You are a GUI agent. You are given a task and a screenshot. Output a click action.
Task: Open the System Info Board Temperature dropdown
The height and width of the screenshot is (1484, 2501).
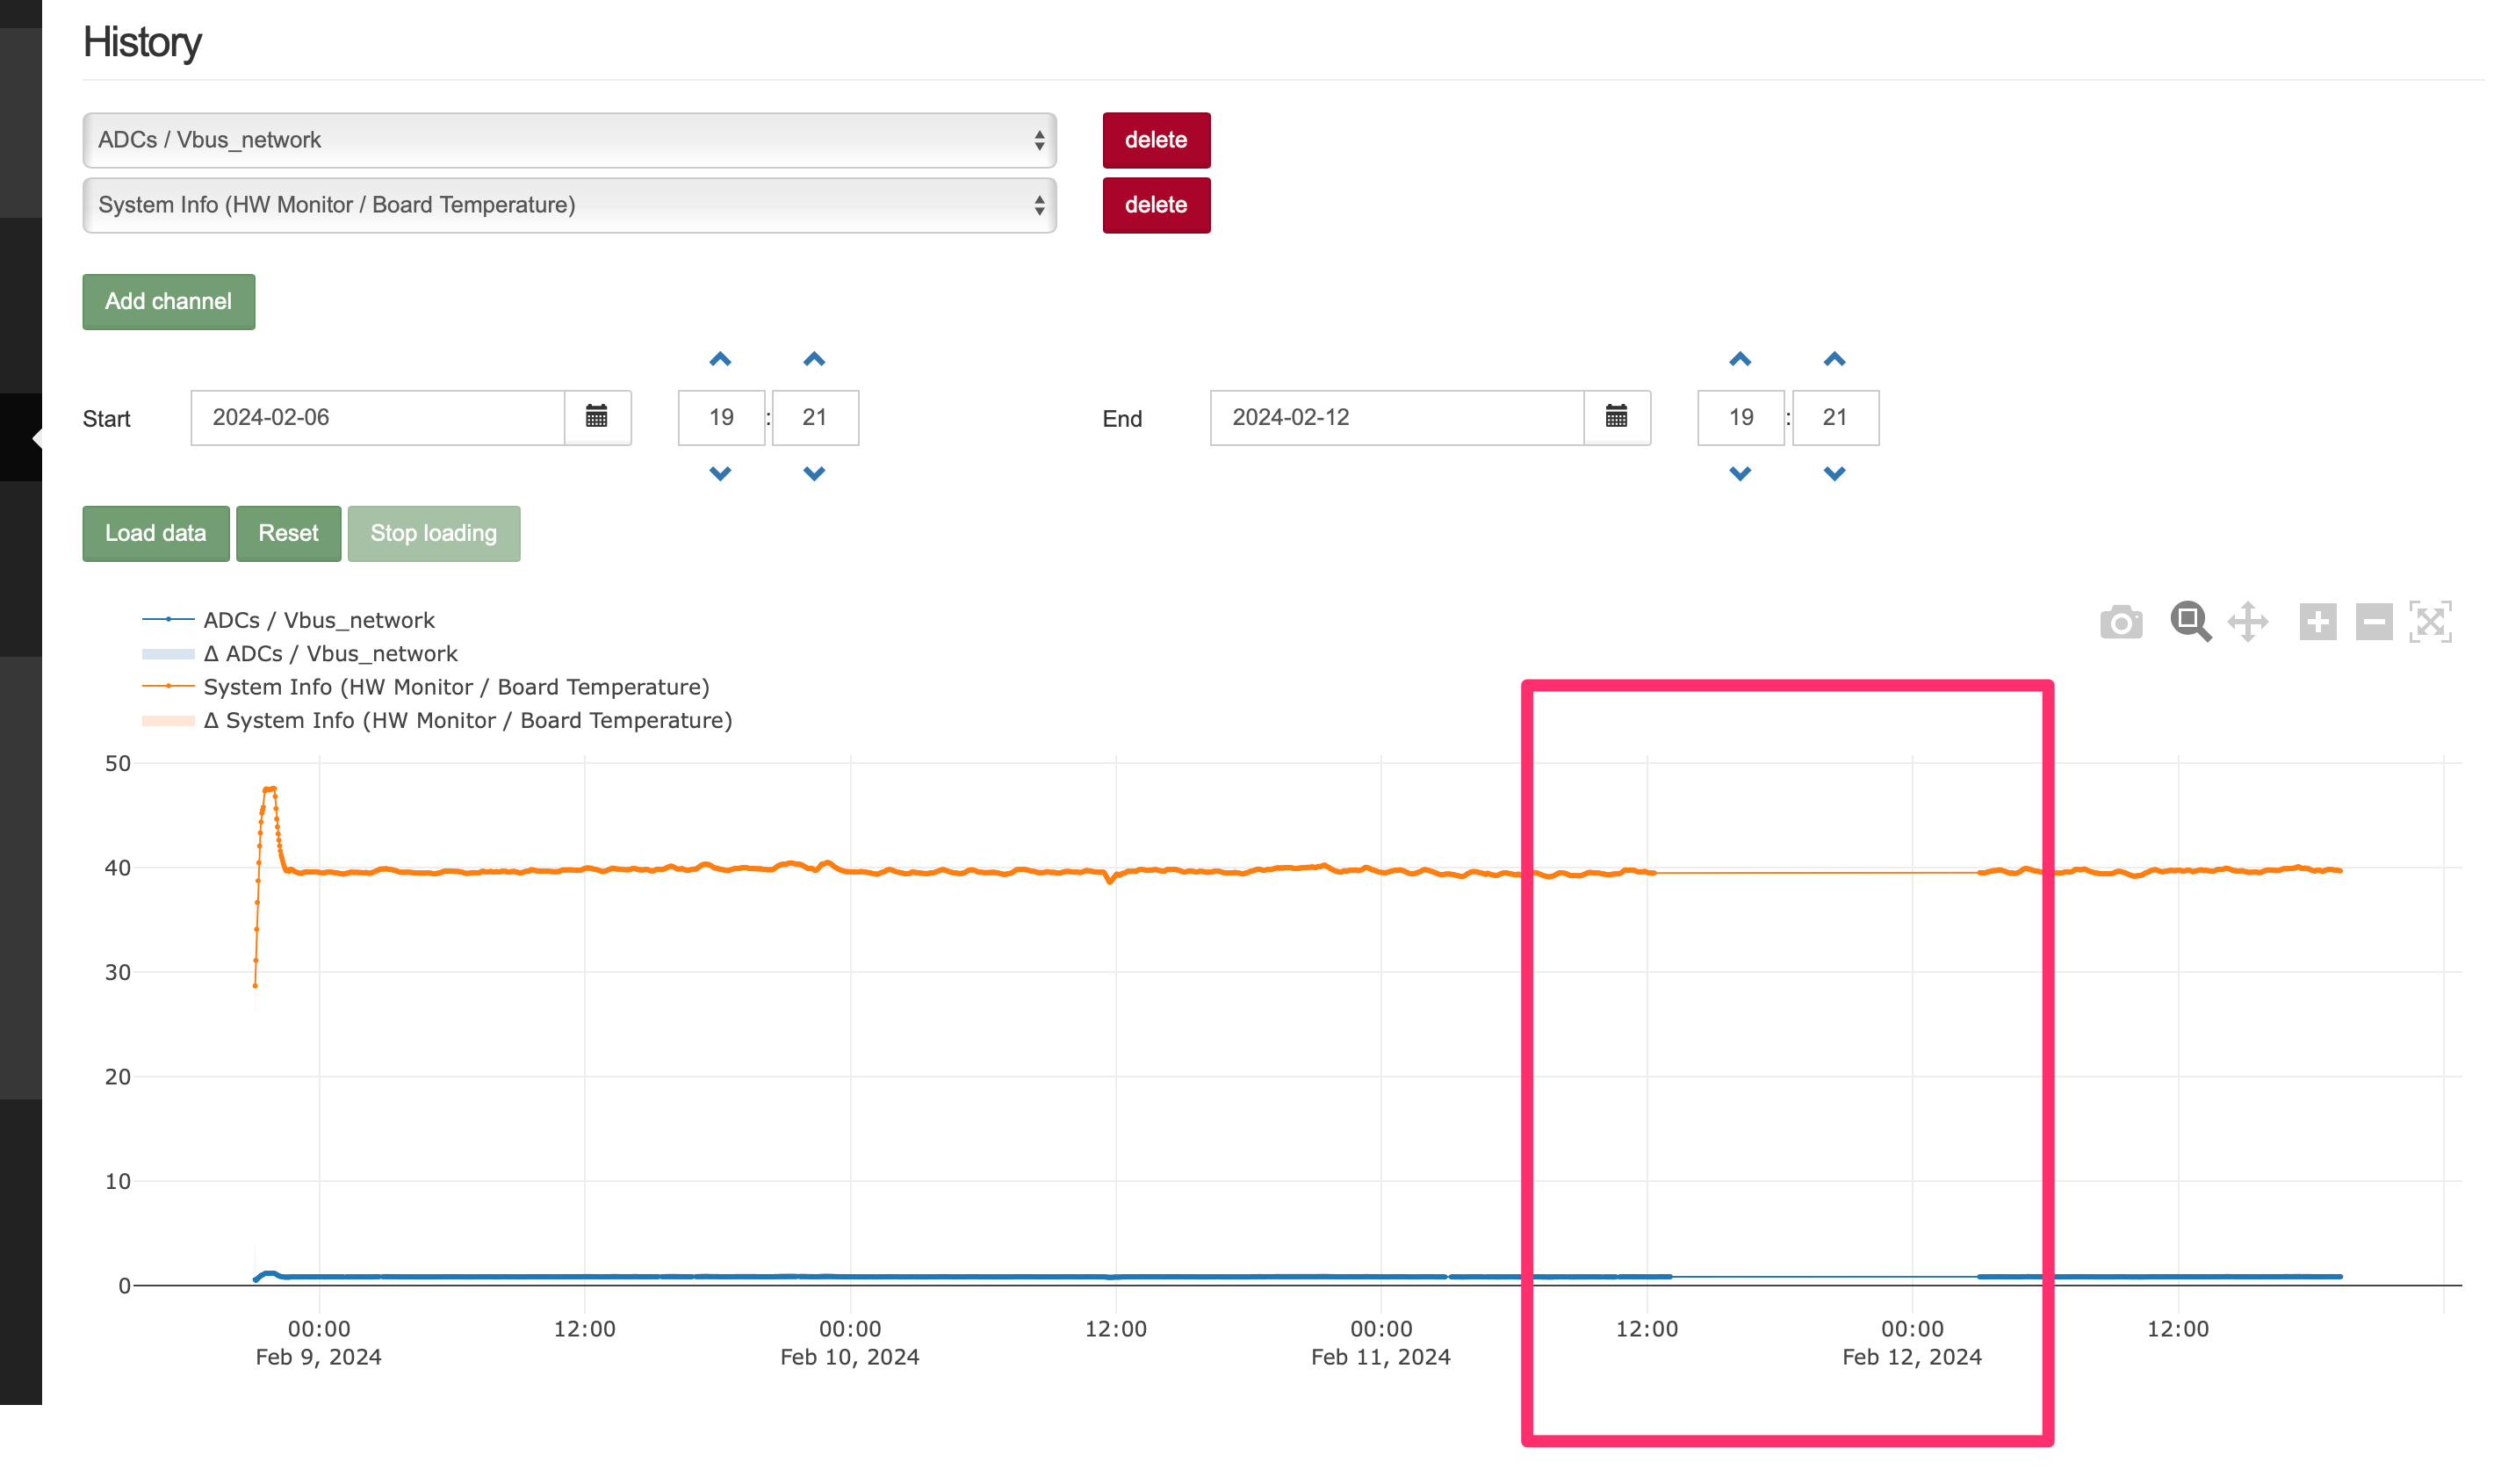pos(569,205)
